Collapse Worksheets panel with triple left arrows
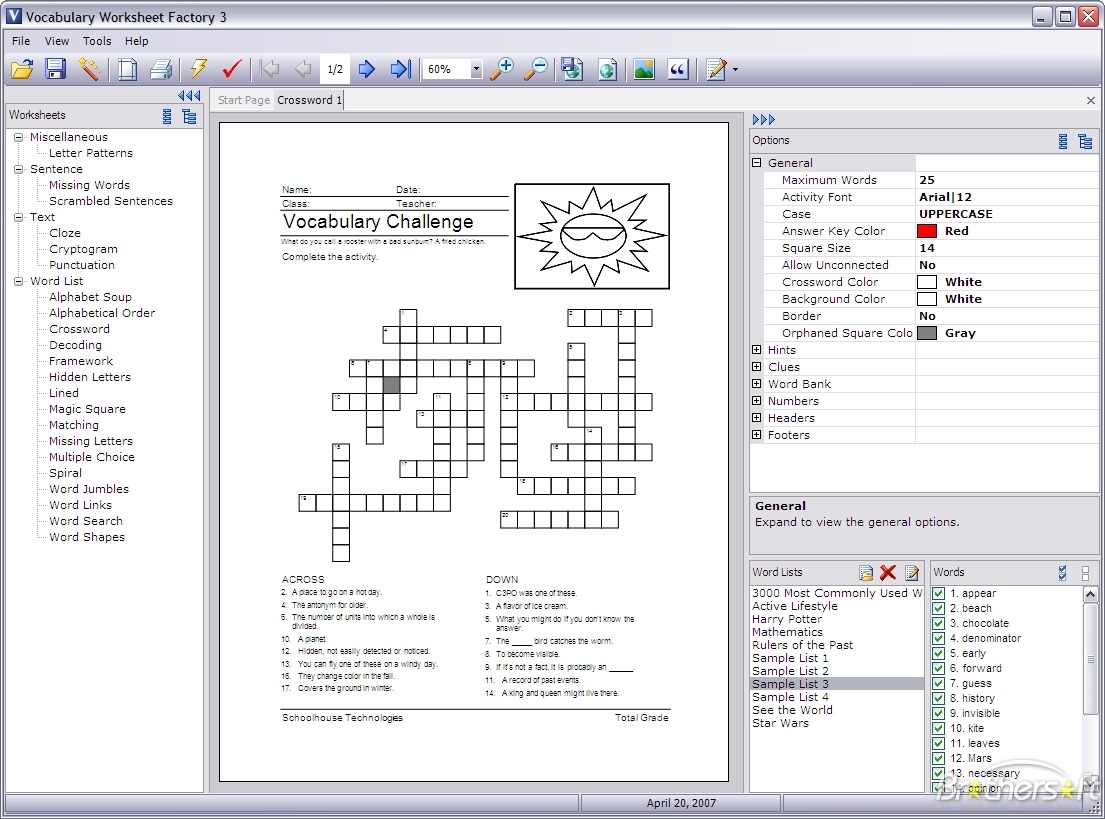The width and height of the screenshot is (1105, 819). 189,96
